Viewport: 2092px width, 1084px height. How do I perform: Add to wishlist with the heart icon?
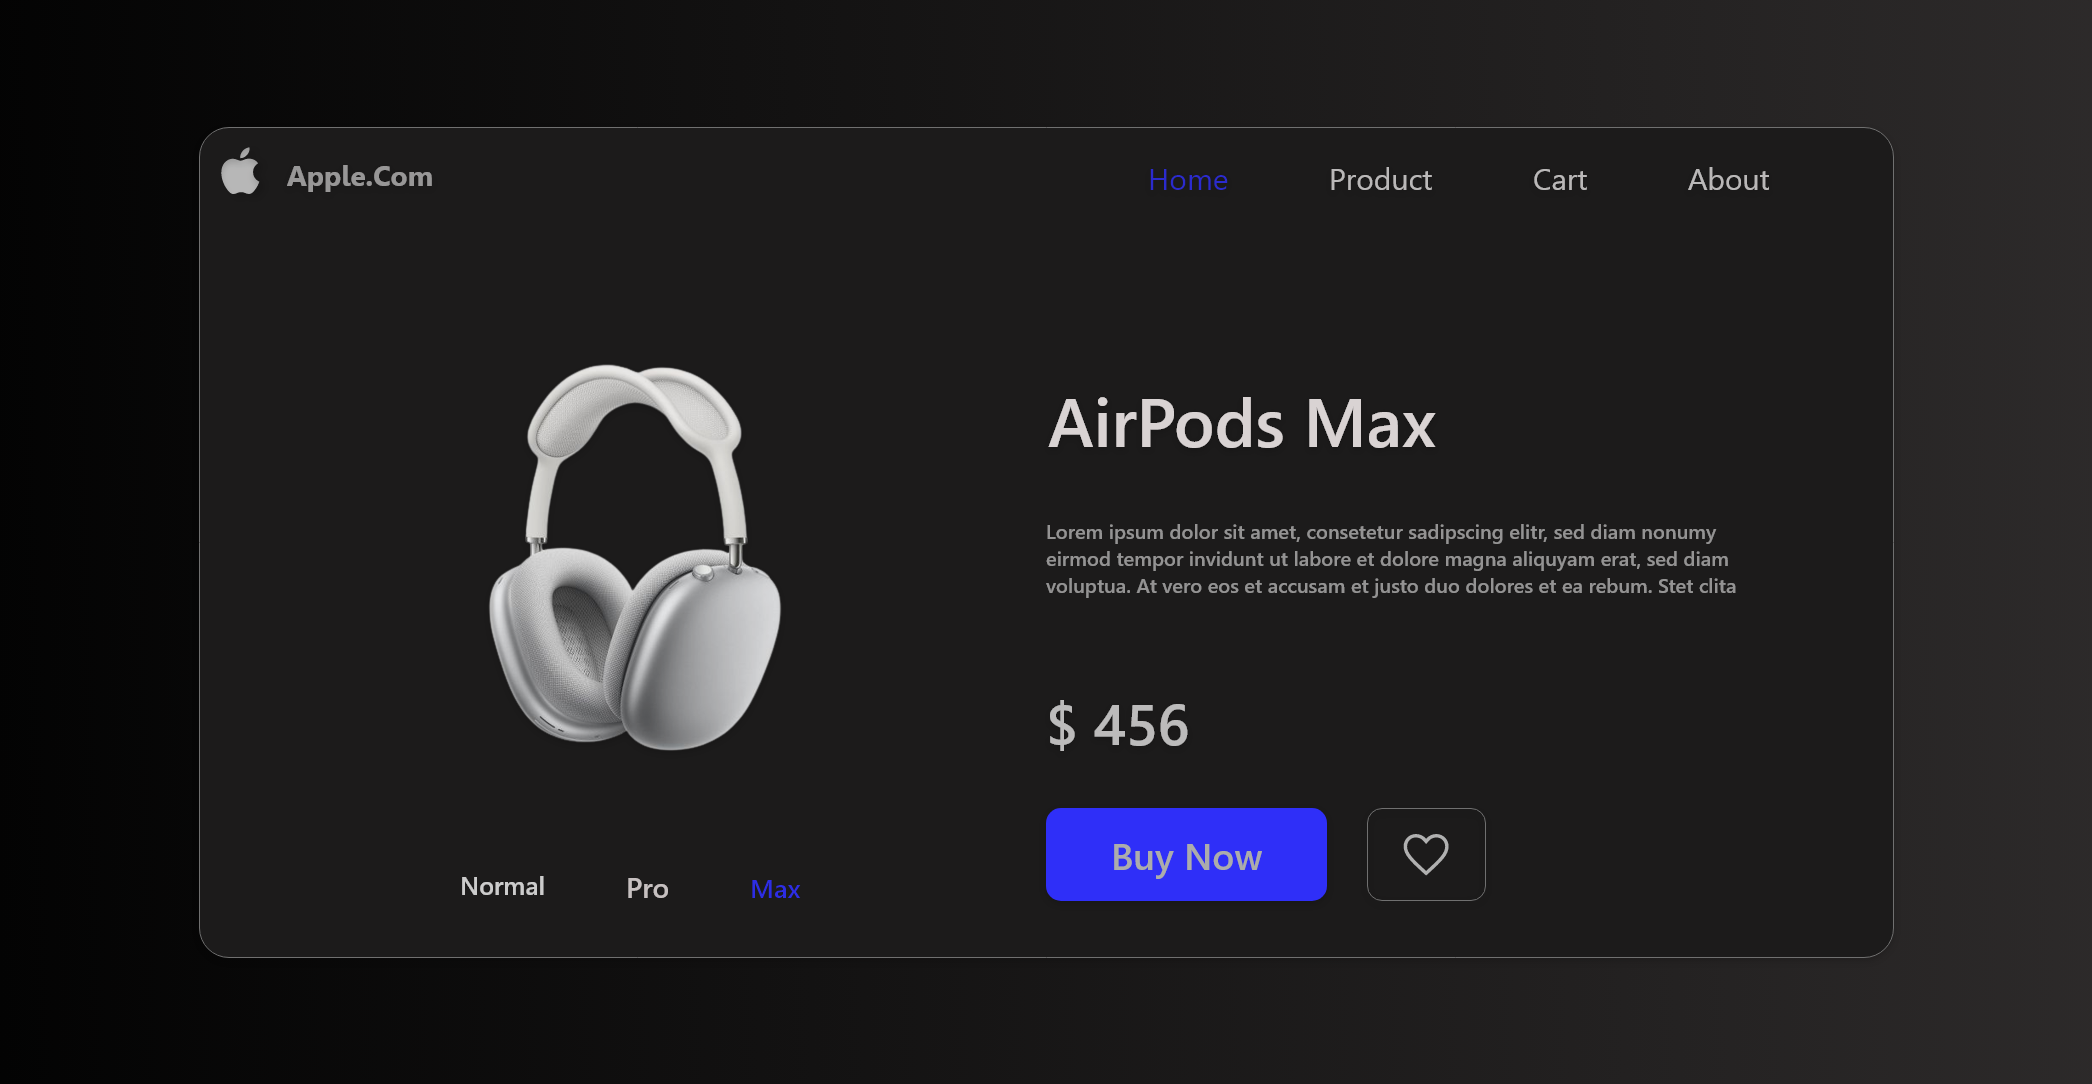pyautogui.click(x=1426, y=854)
